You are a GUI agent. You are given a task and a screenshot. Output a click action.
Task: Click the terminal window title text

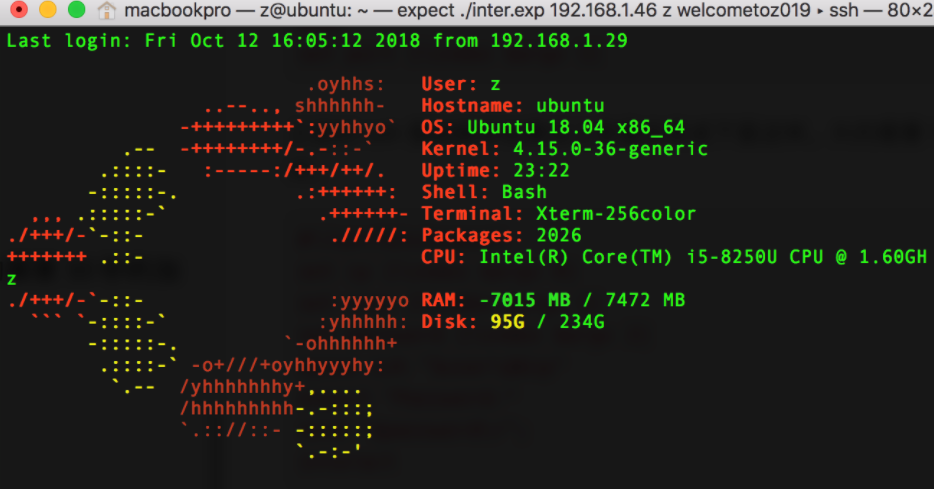[x=529, y=10]
